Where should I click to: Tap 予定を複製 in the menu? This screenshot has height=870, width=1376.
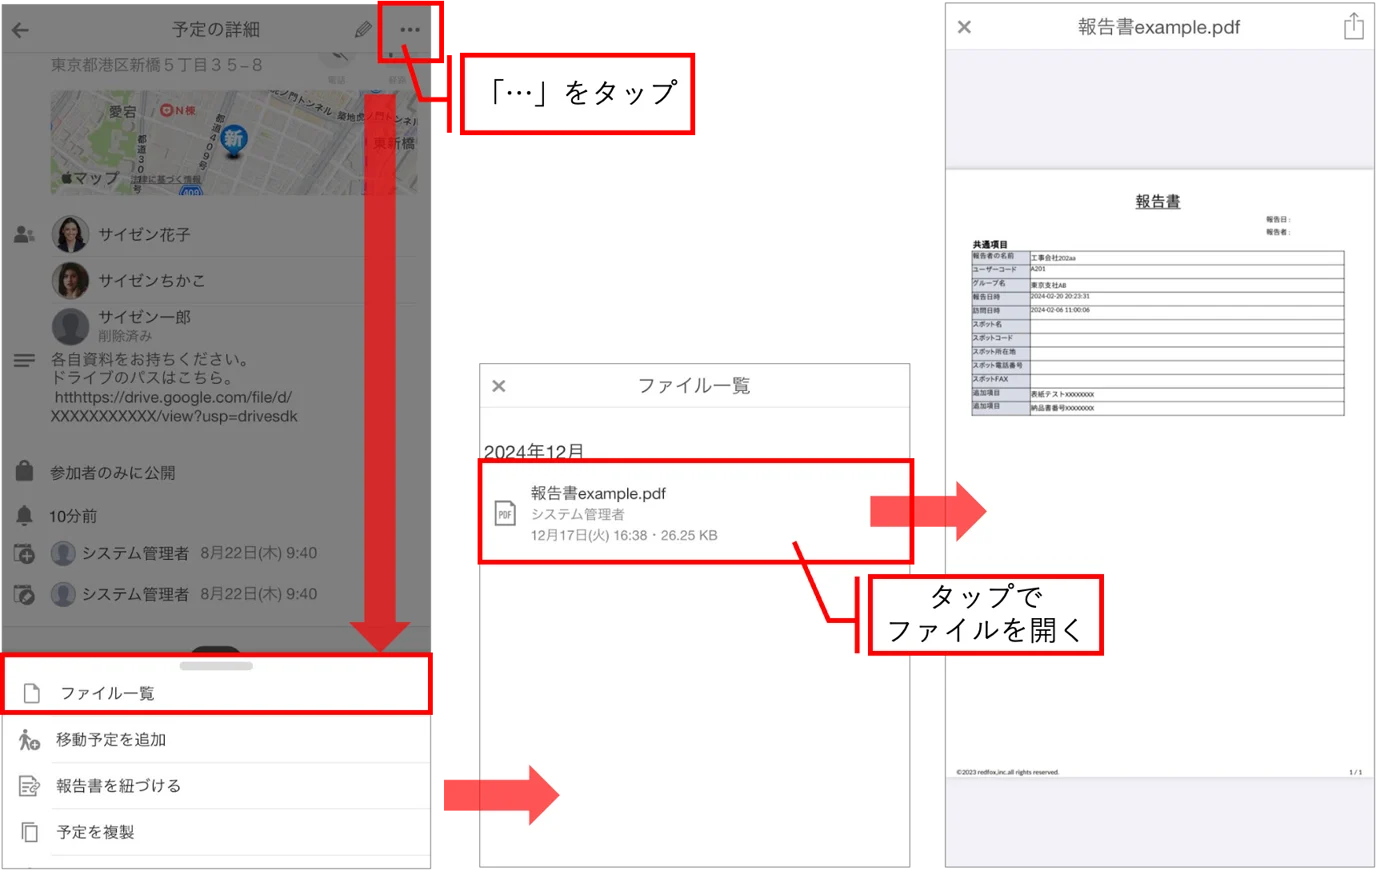(x=216, y=832)
